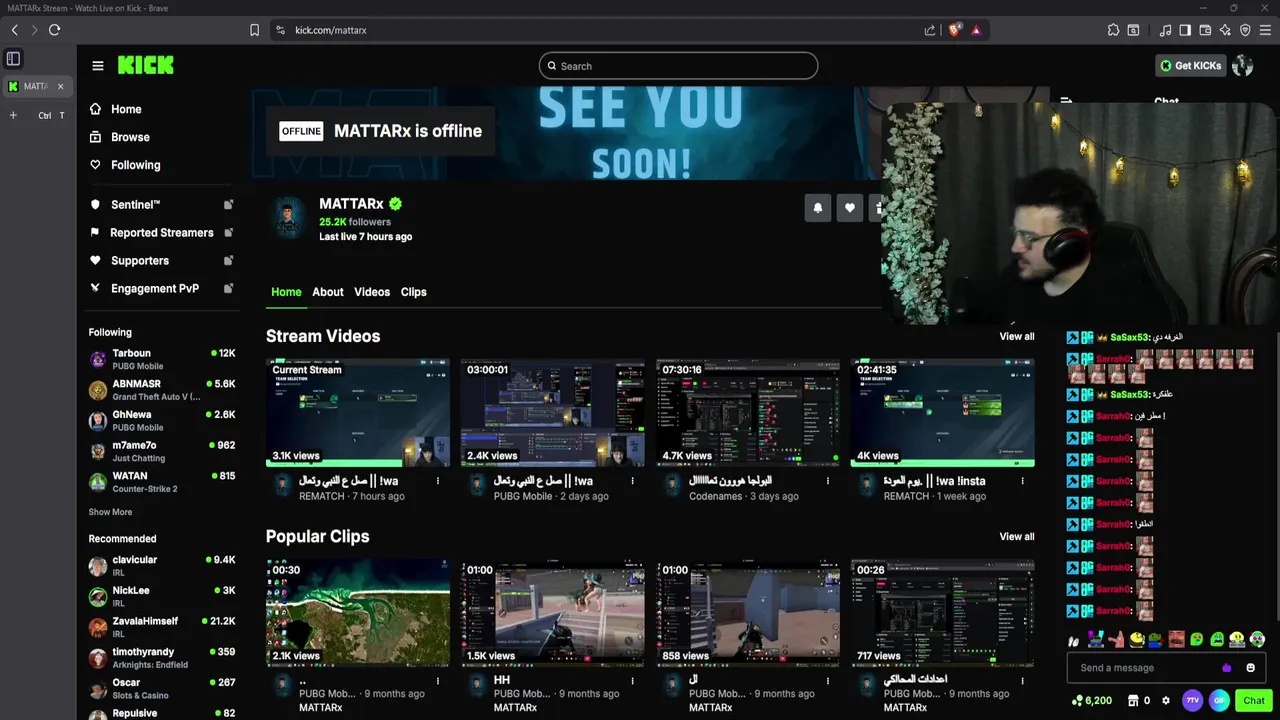Click the MATTARx channel avatar
This screenshot has width=1280, height=720.
pyautogui.click(x=289, y=218)
